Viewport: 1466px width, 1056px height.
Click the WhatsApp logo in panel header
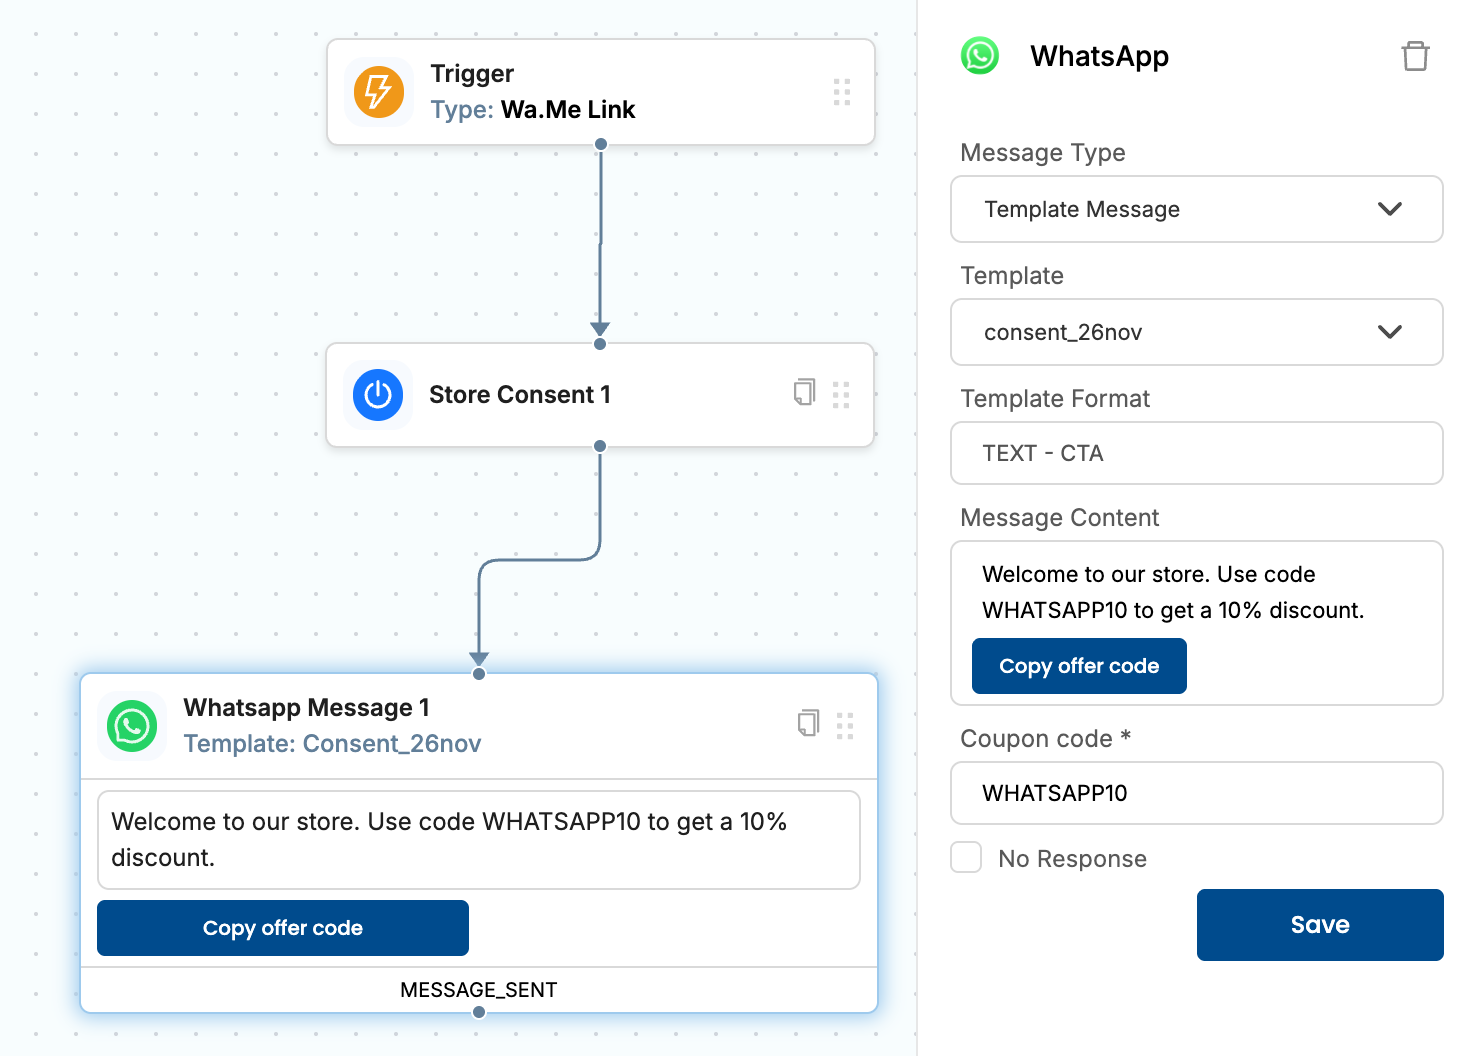(980, 56)
